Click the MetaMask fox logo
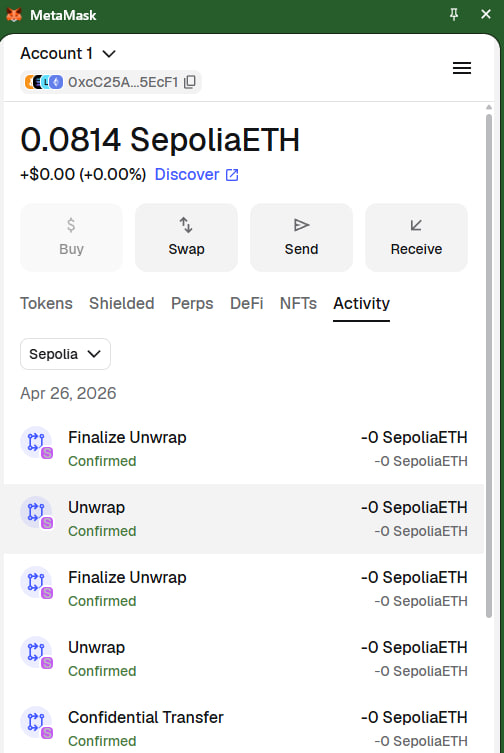The height and width of the screenshot is (753, 504). pos(14,15)
